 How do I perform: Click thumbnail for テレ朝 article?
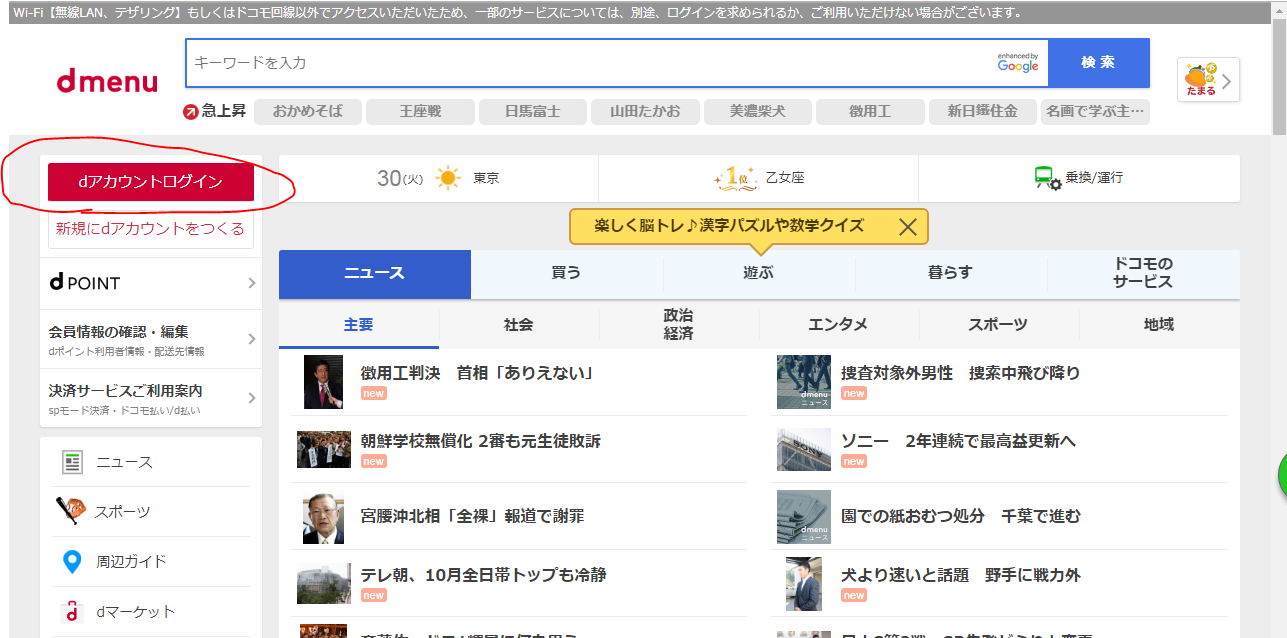point(324,584)
